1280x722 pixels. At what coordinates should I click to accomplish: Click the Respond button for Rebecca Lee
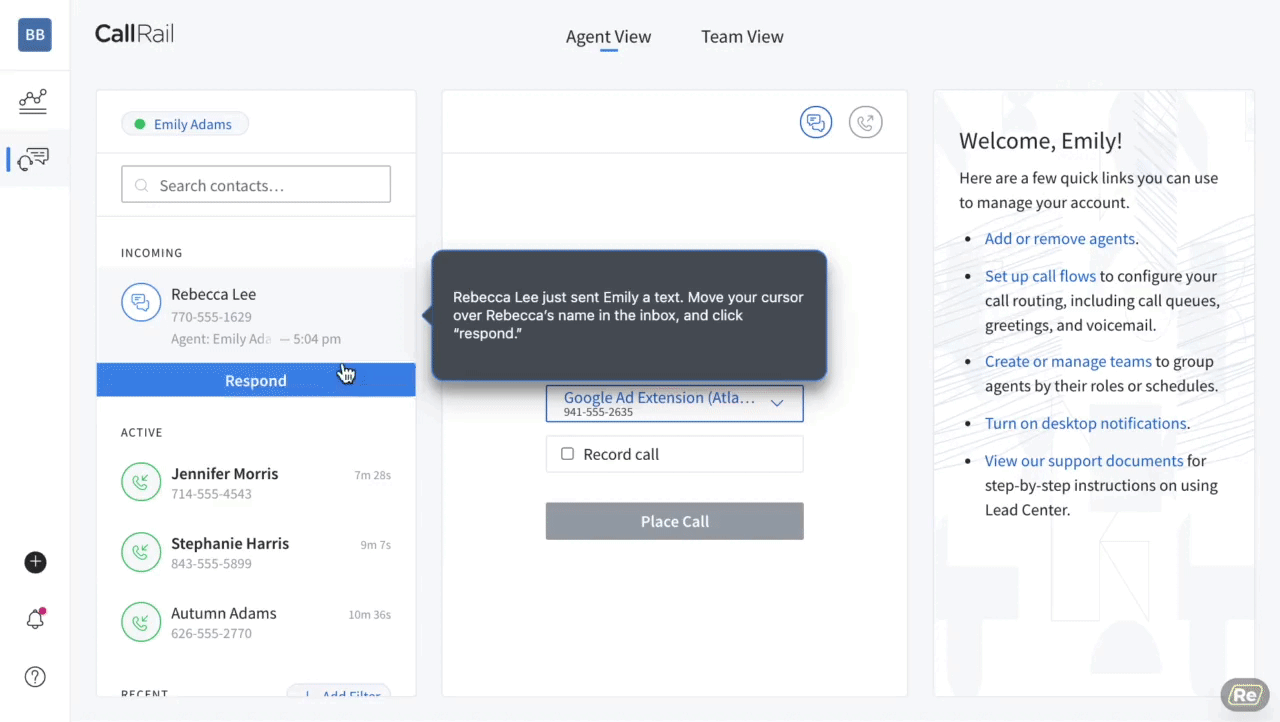coord(256,380)
